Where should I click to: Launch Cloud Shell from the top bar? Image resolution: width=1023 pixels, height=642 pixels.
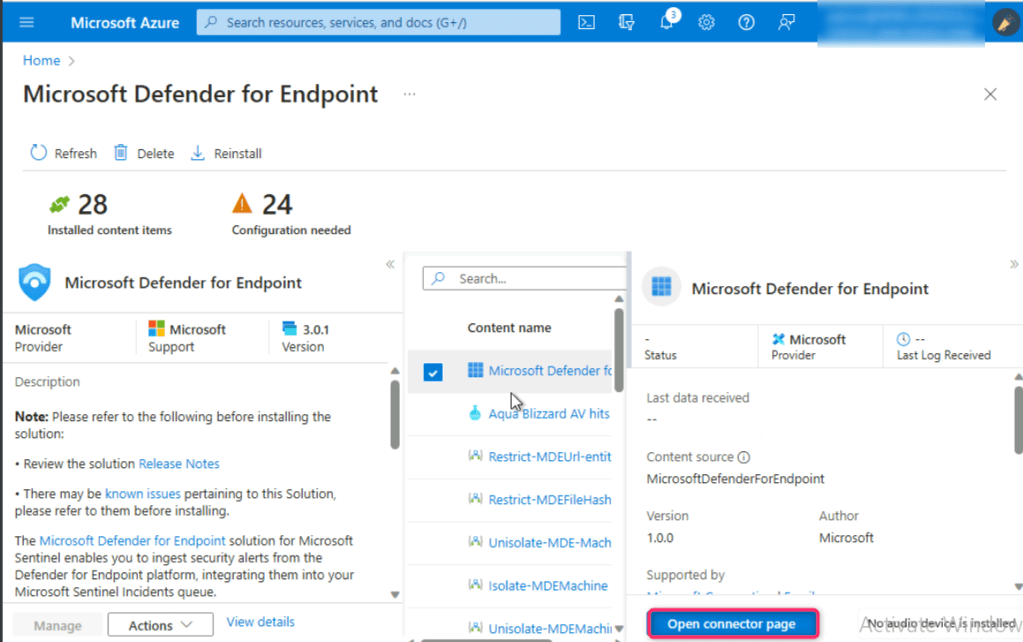point(587,22)
